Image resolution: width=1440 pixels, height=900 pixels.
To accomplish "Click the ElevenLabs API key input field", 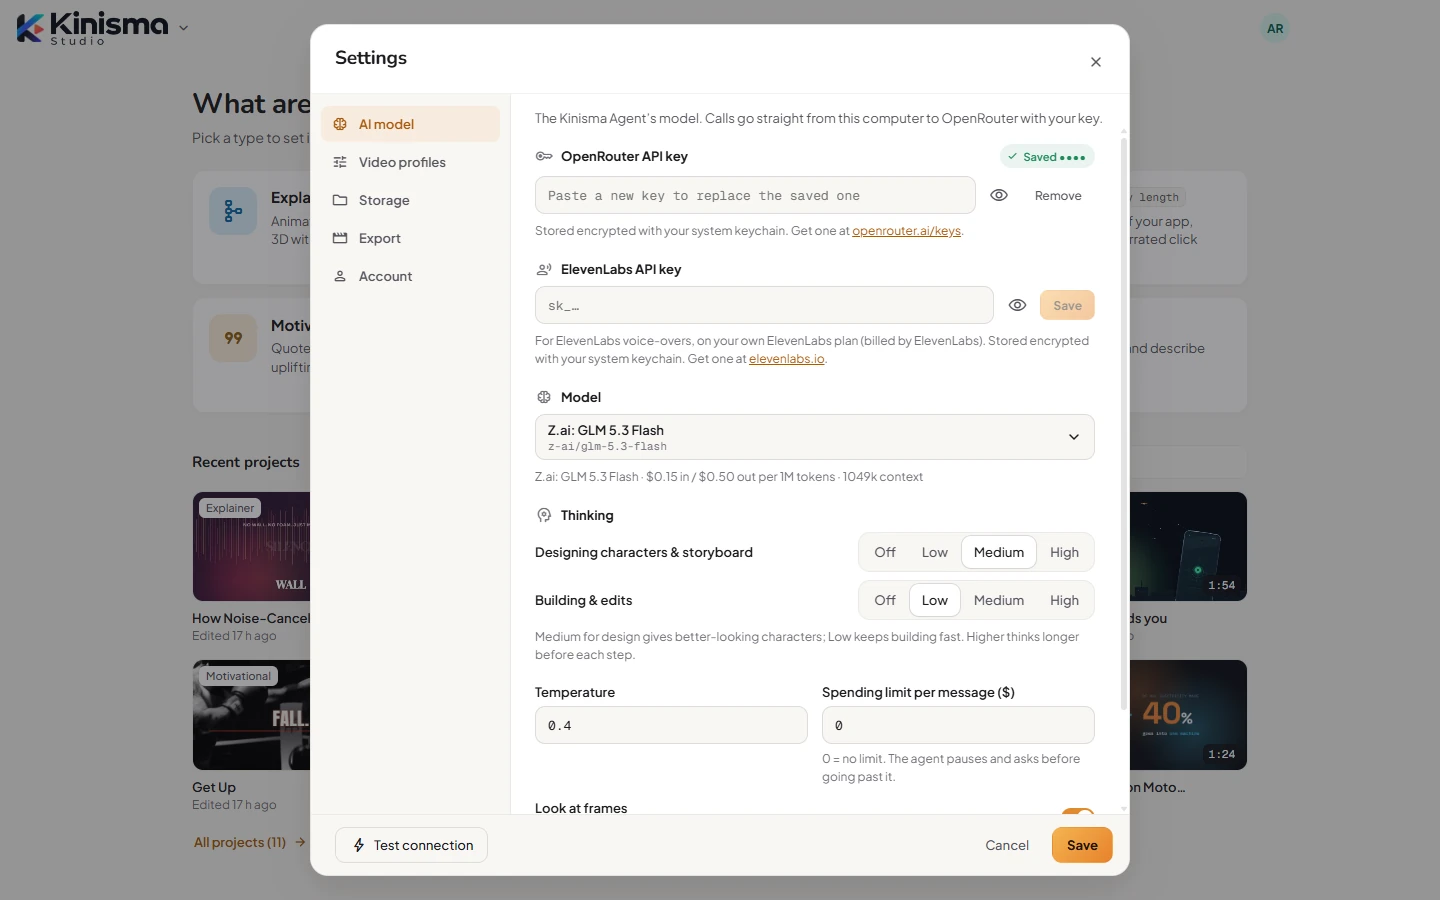I will [764, 305].
